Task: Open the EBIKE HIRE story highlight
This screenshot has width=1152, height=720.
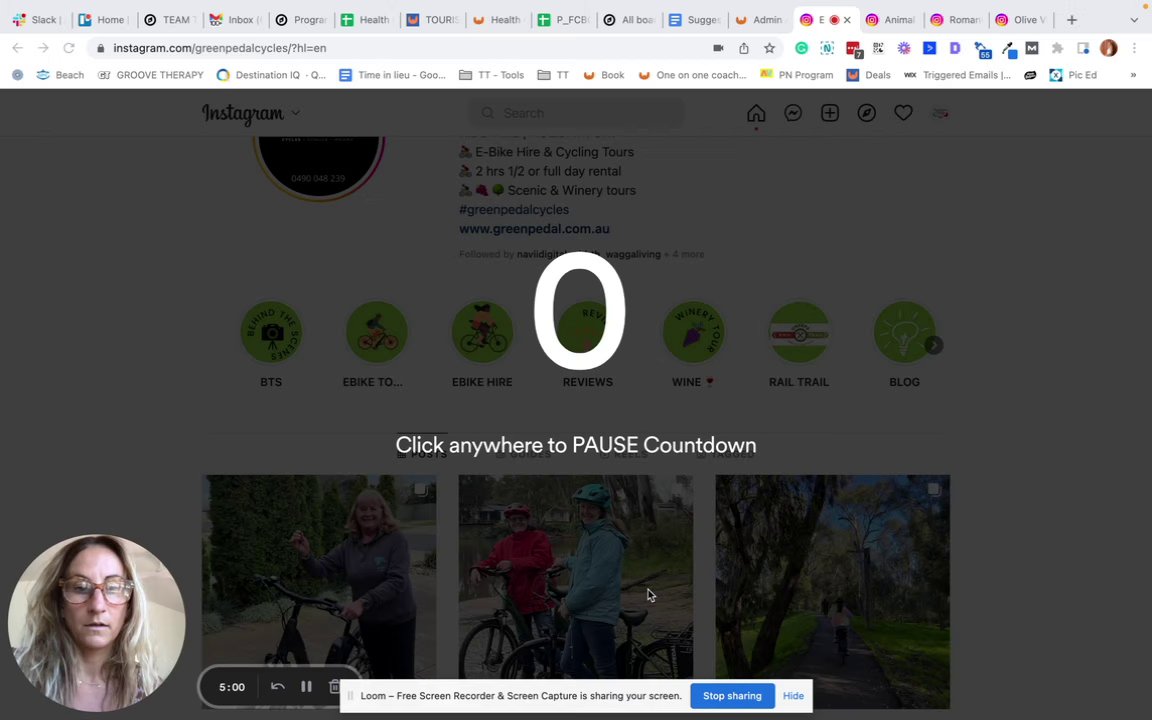Action: point(482,332)
